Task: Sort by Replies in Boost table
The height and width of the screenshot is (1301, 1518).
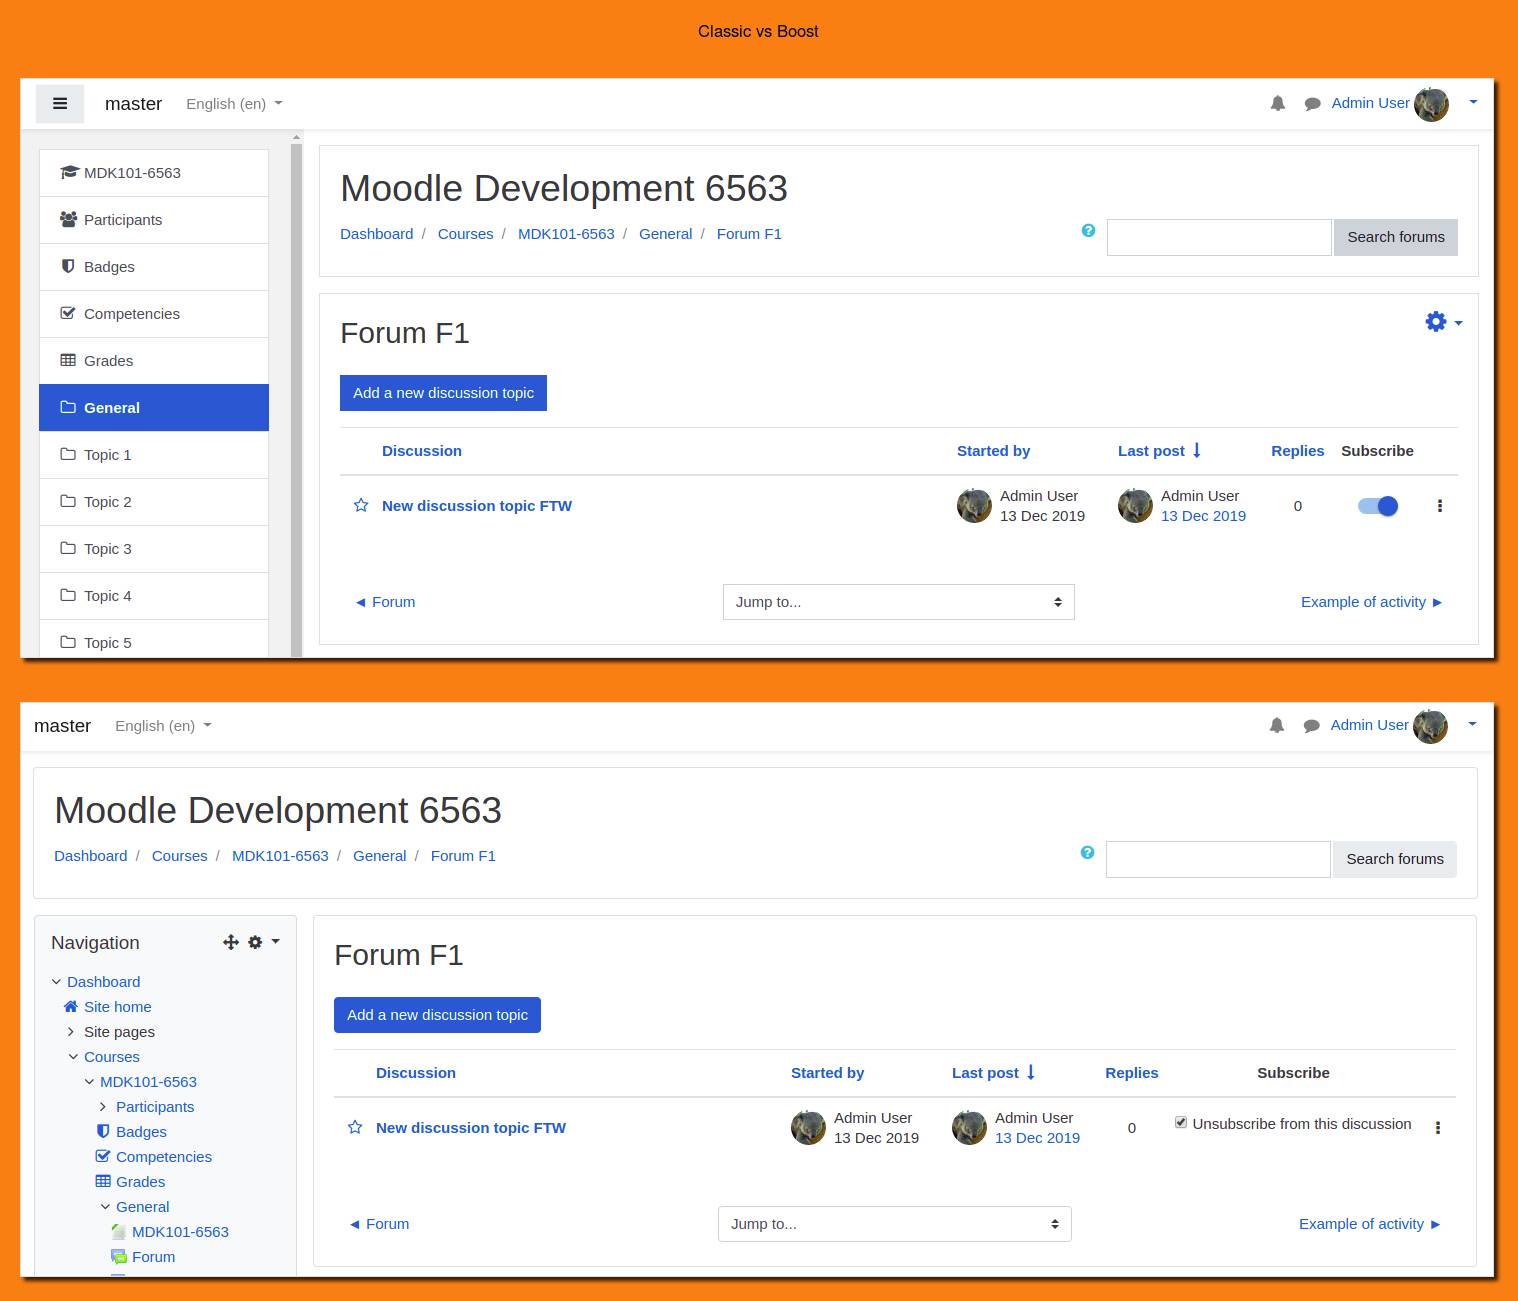Action: 1298,451
